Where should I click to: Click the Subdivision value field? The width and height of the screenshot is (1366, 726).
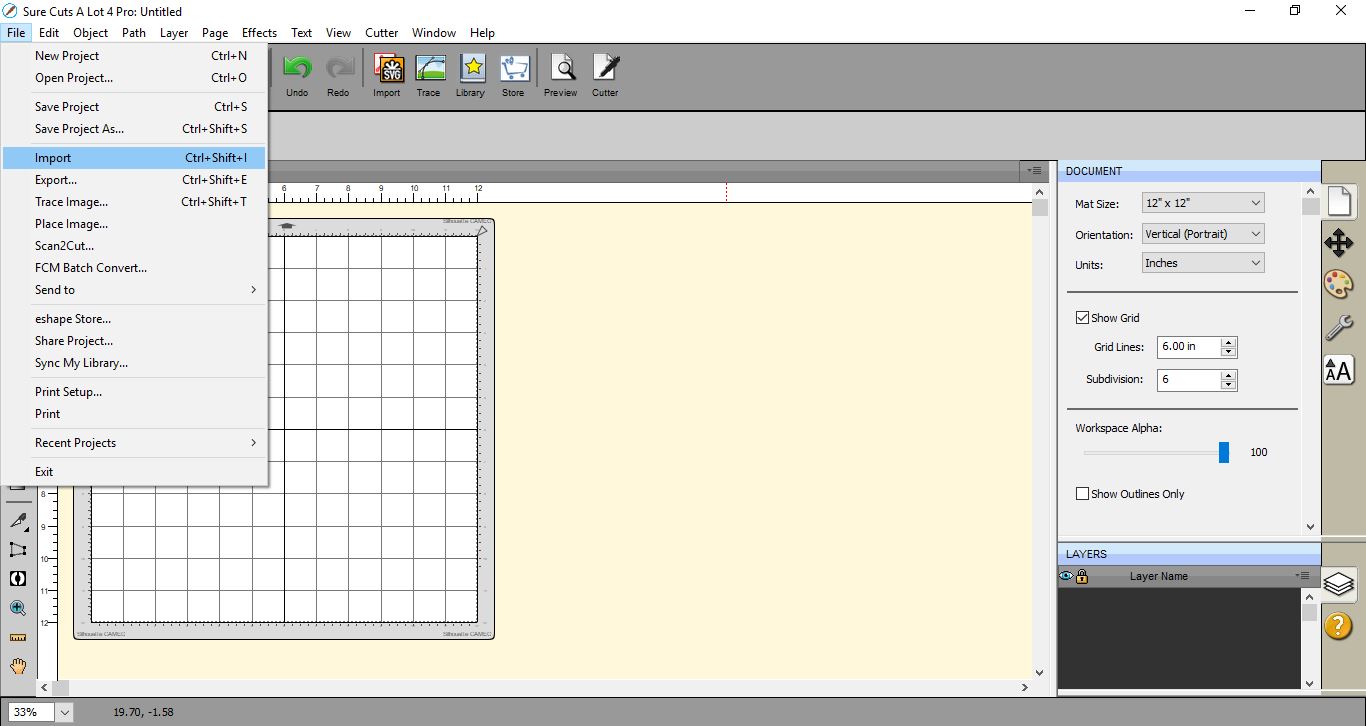(1189, 380)
